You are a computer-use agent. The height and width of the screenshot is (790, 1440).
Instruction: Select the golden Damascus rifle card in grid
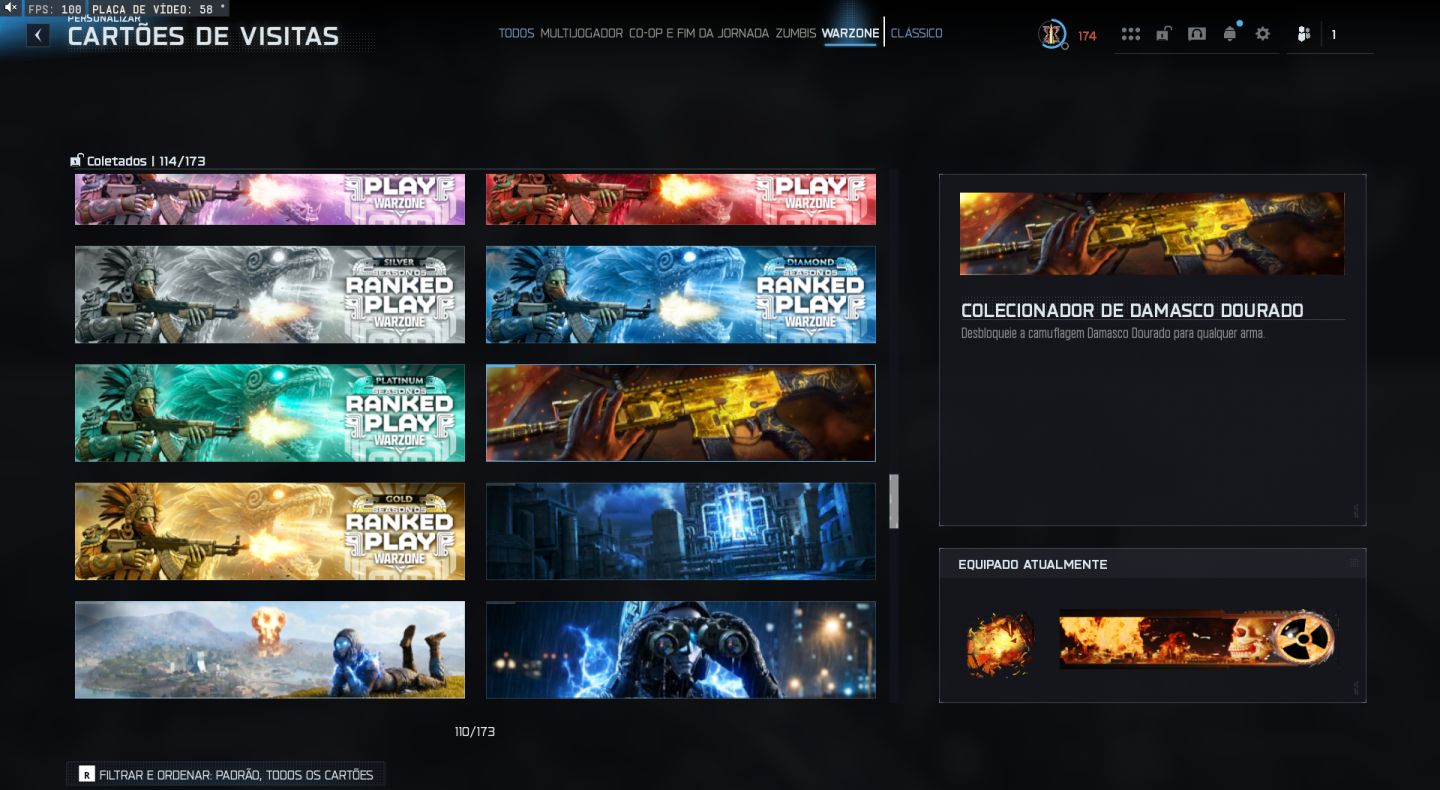[681, 413]
